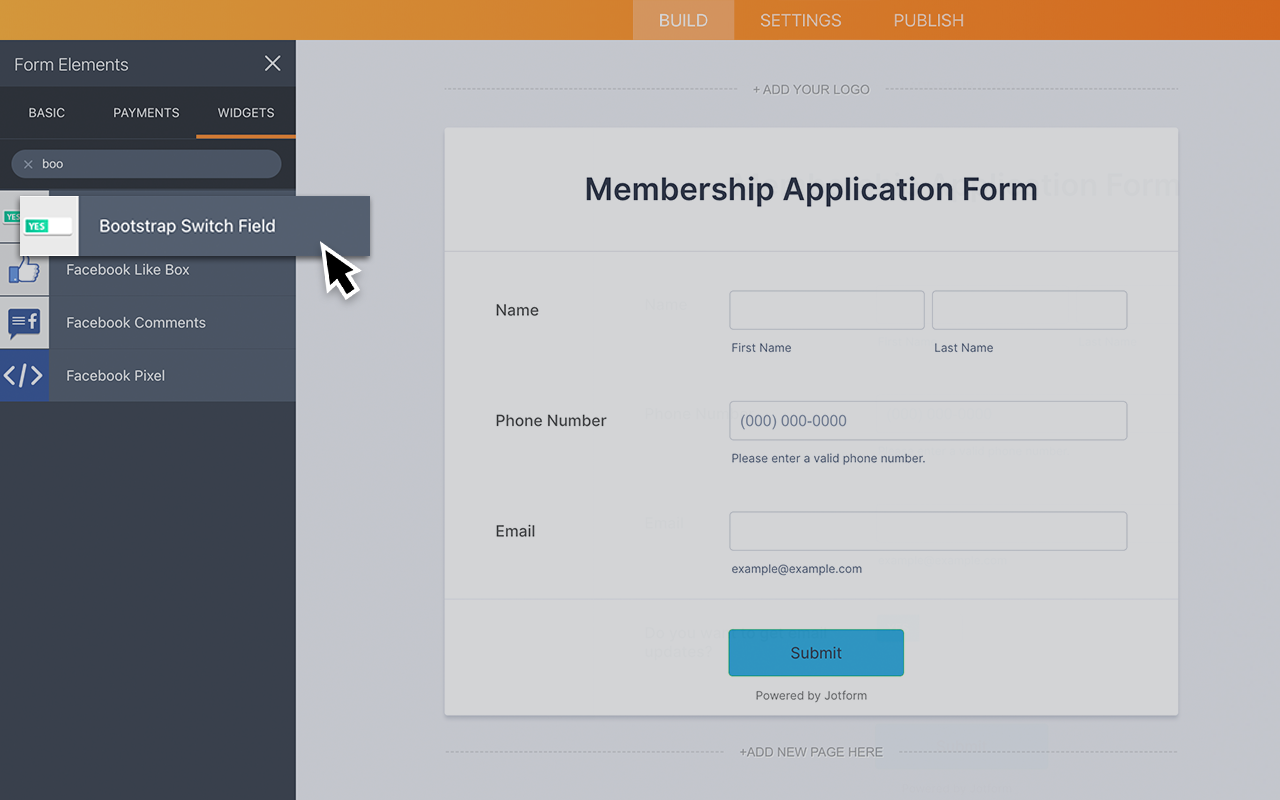1280x800 pixels.
Task: Switch to the BASIC tab
Action: [46, 112]
